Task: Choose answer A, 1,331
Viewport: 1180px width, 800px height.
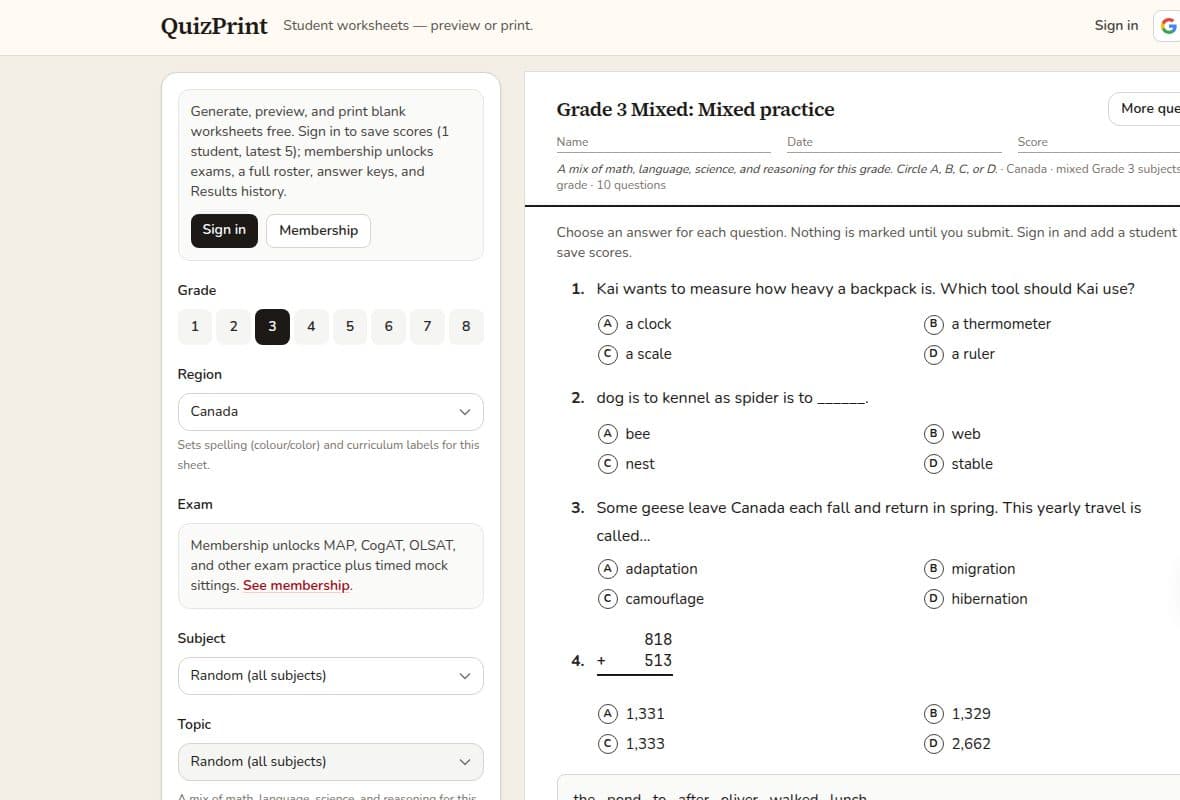Action: pyautogui.click(x=631, y=713)
